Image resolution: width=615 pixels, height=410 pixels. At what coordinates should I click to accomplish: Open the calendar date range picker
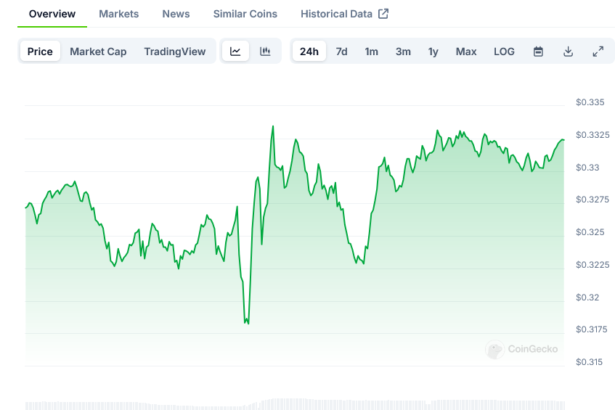pyautogui.click(x=538, y=51)
